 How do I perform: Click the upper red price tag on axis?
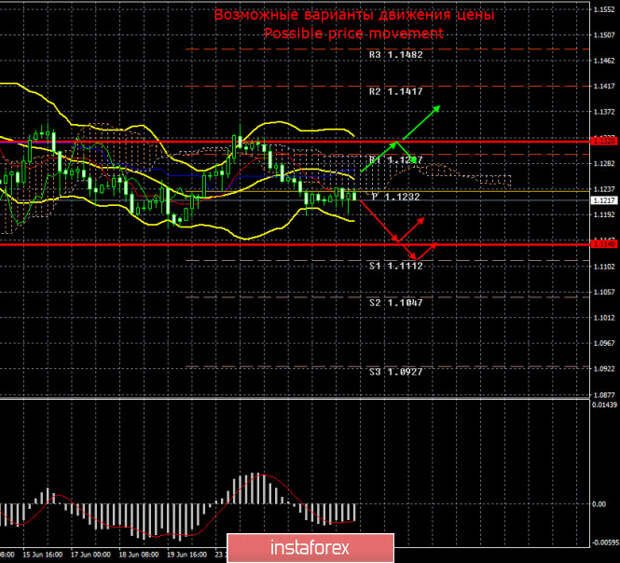point(603,141)
